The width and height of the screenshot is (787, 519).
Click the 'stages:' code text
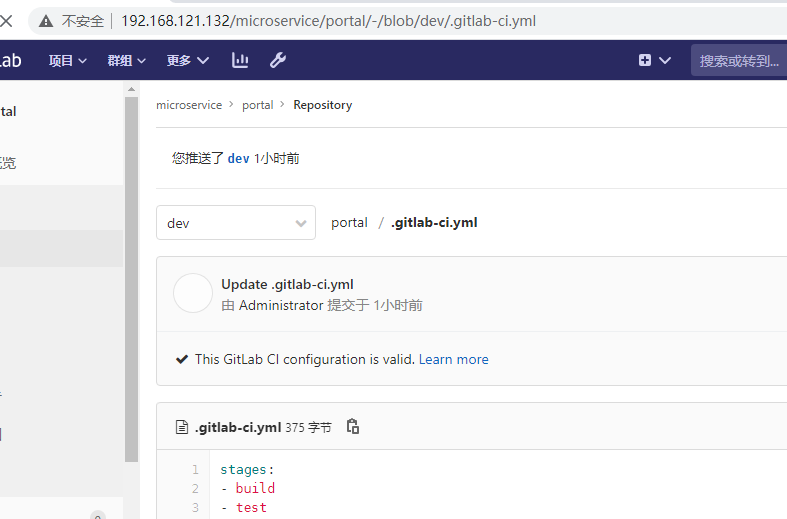247,470
